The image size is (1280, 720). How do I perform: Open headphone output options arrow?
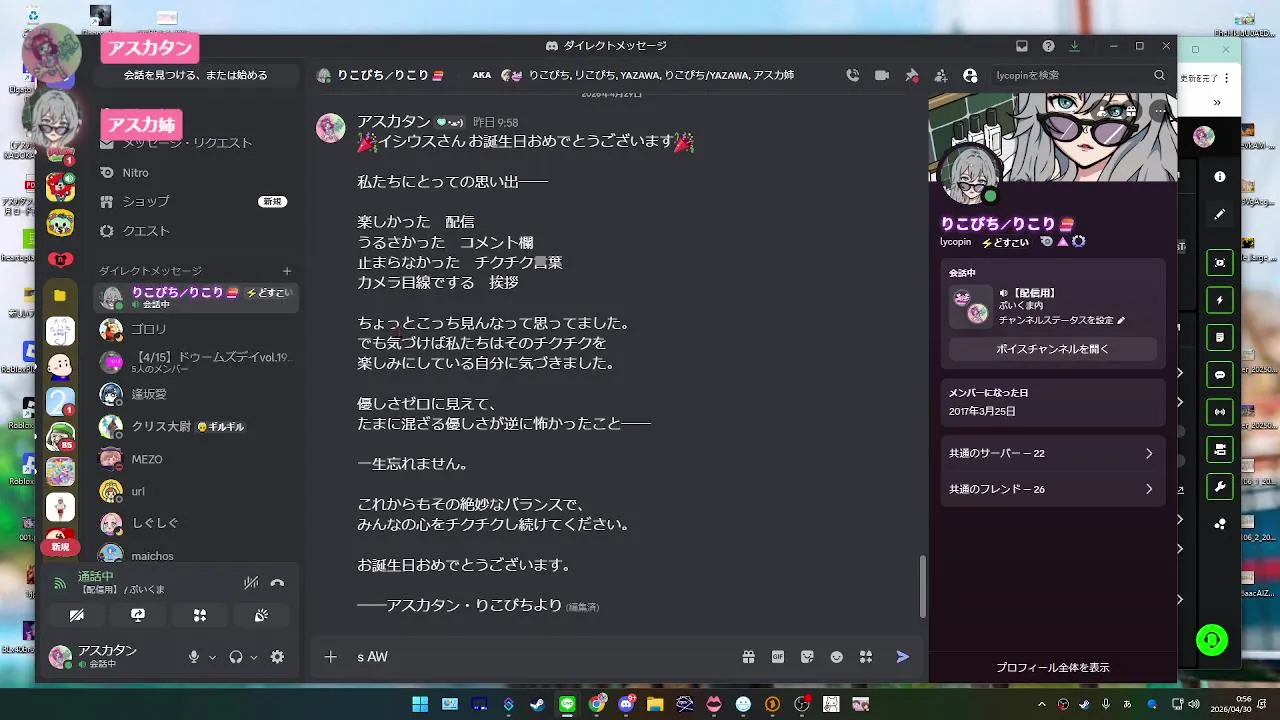(x=254, y=658)
